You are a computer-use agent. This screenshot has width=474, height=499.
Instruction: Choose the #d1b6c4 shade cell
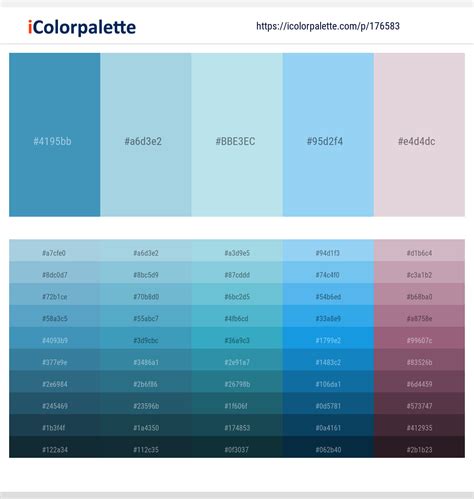pos(419,250)
